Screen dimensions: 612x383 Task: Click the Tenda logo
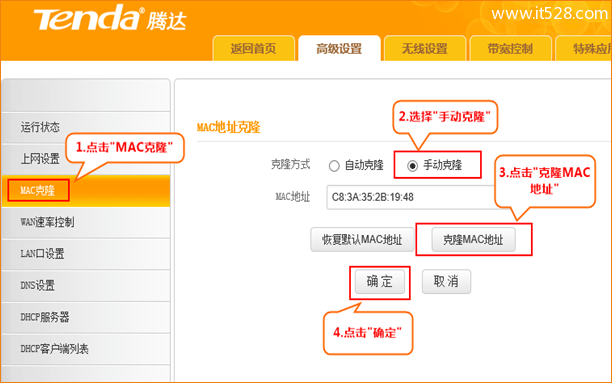[x=109, y=18]
